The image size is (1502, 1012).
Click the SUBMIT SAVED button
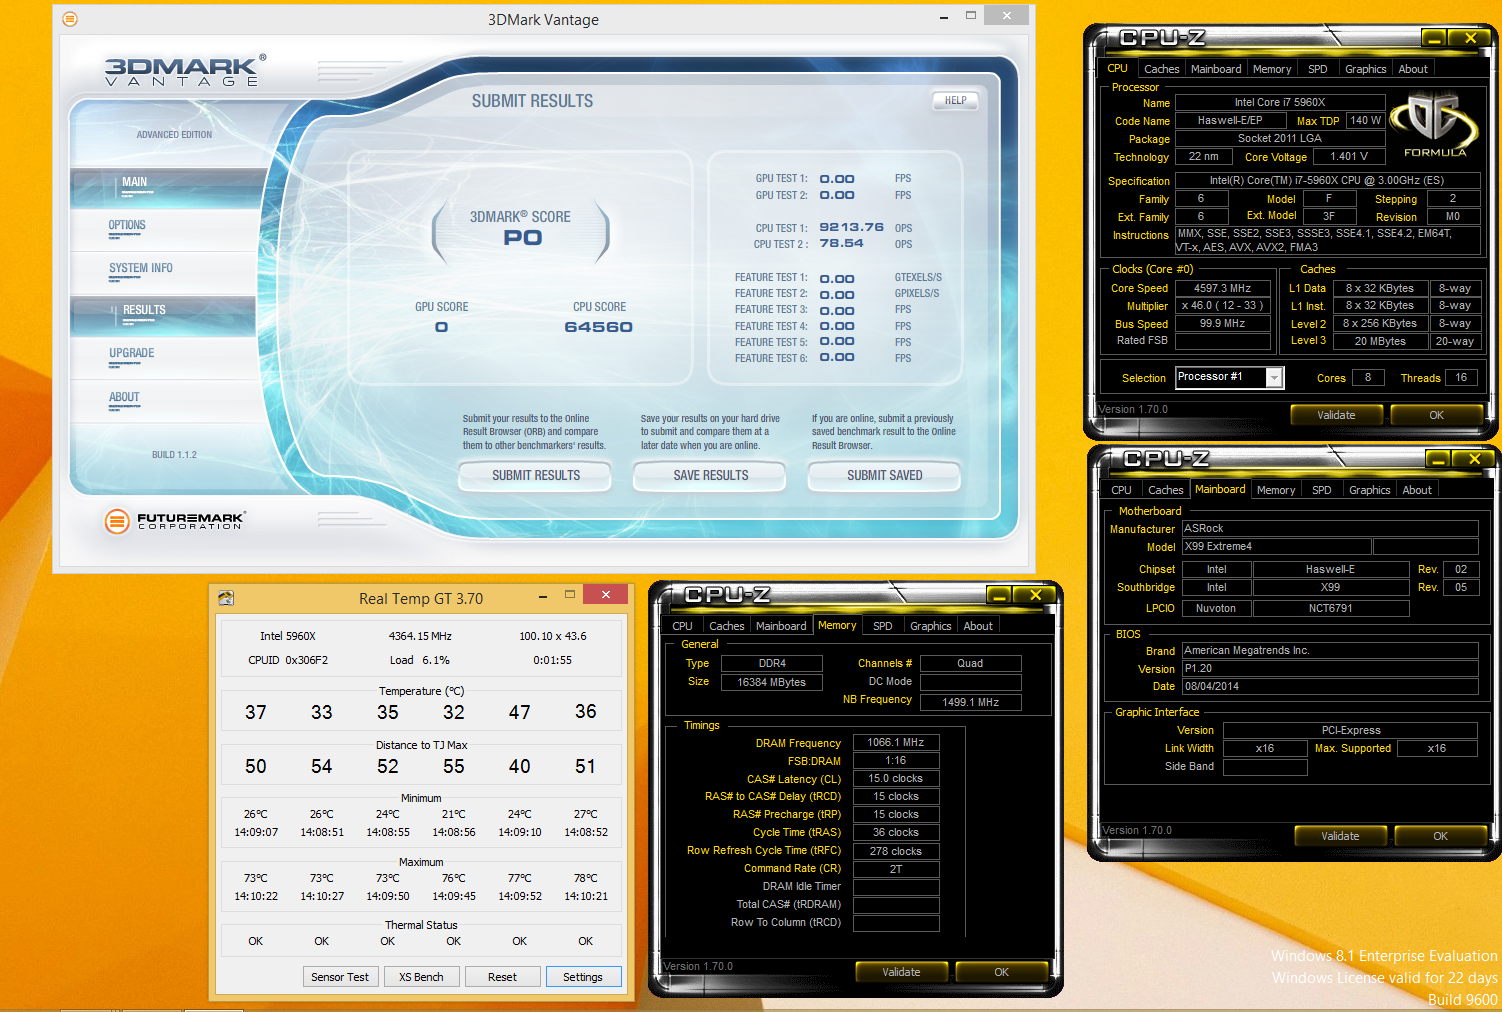pos(884,476)
